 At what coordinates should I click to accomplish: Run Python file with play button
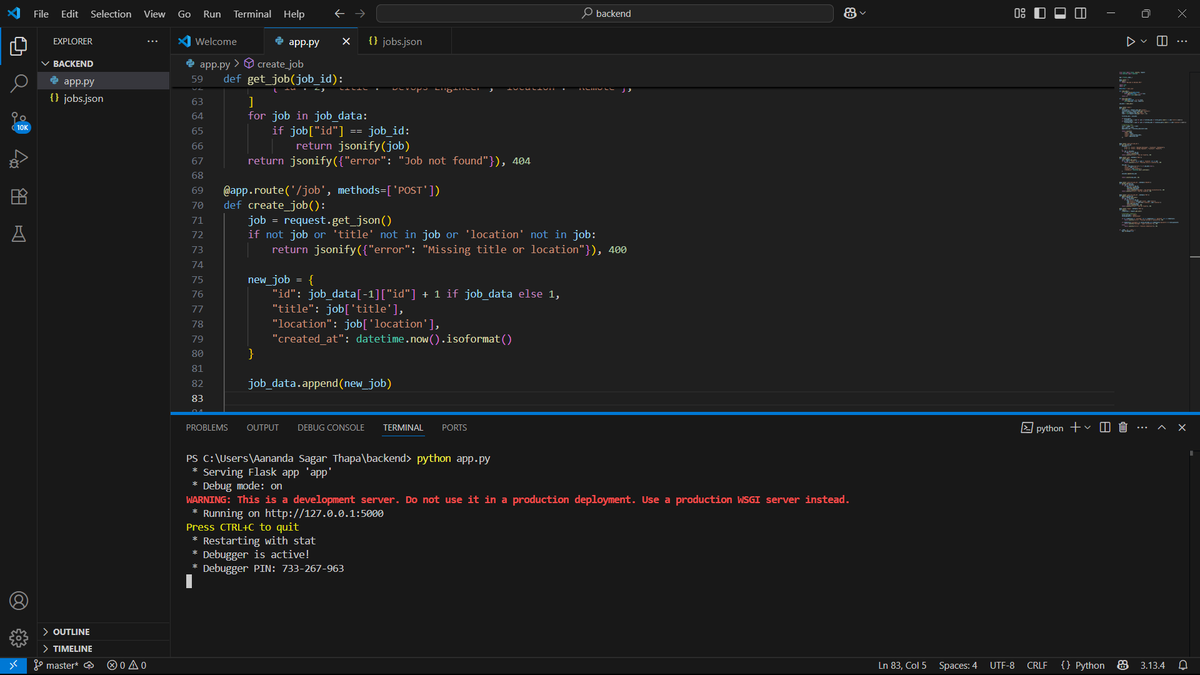pyautogui.click(x=1130, y=41)
